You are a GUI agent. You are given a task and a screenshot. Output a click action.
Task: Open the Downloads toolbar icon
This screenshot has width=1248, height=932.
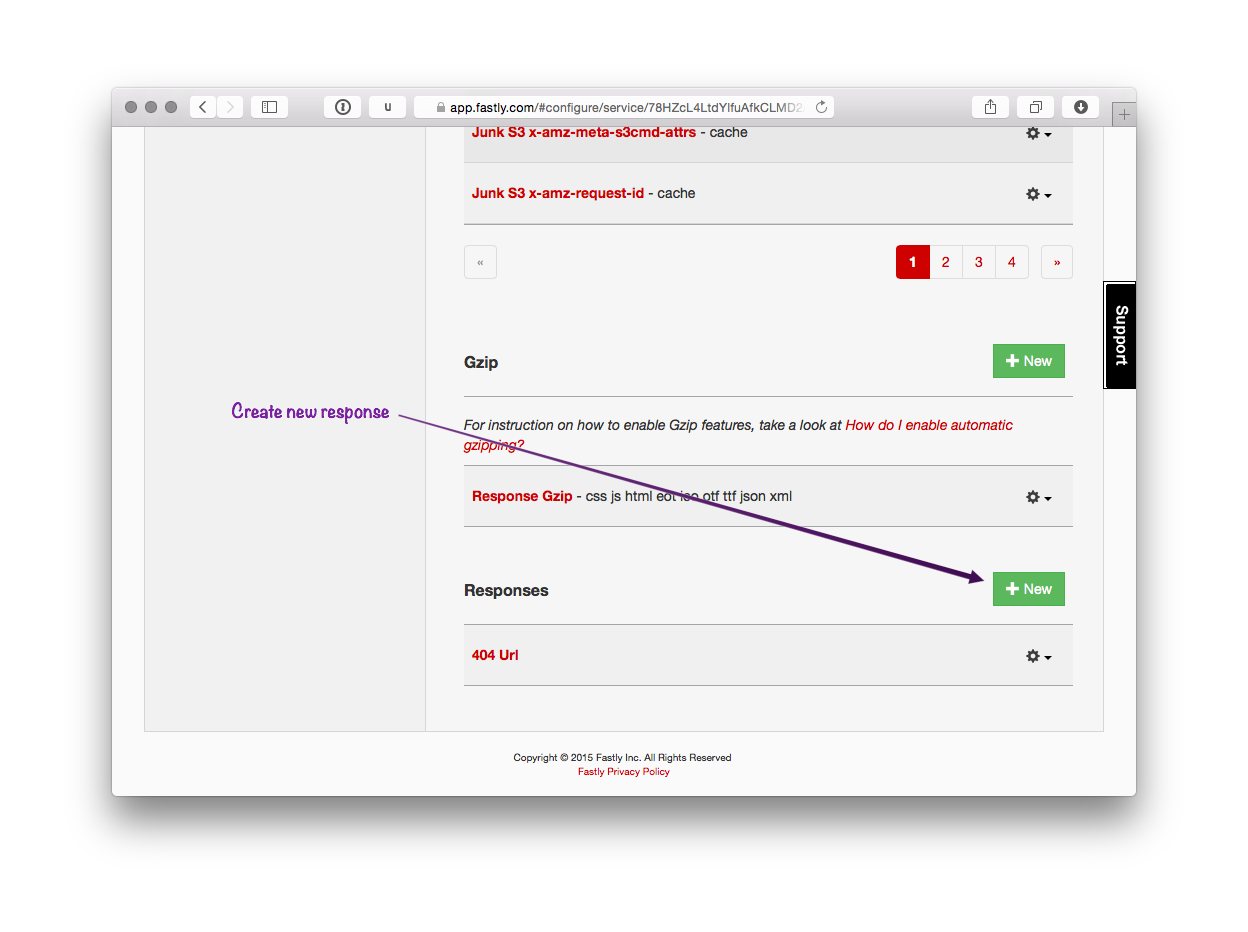pyautogui.click(x=1081, y=107)
